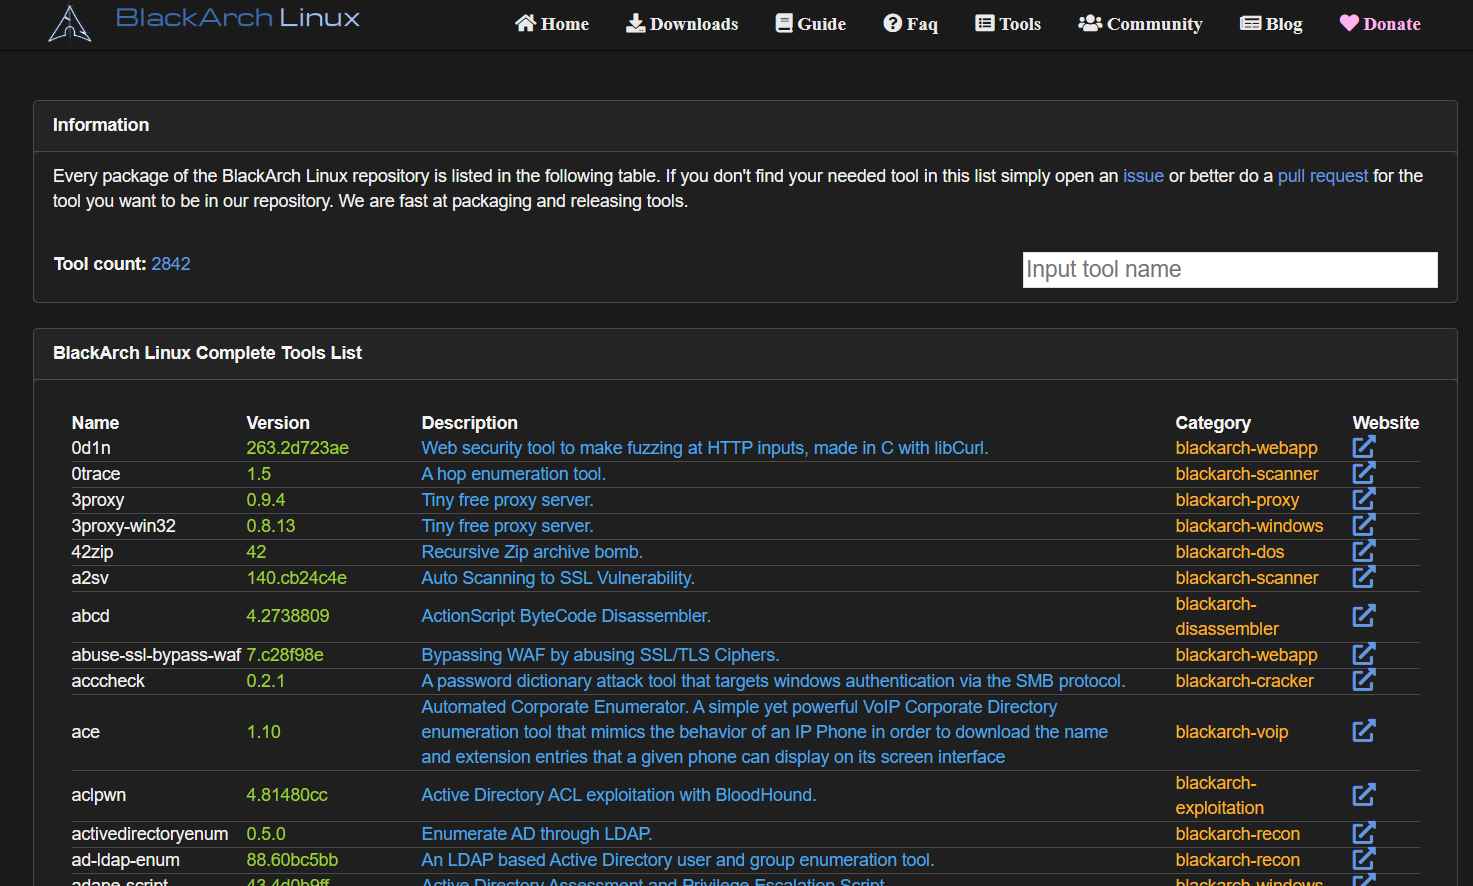Screen dimensions: 1473x886
Task: Select tool name 'abuse-ssl-bypass-waf'
Action: 156,655
